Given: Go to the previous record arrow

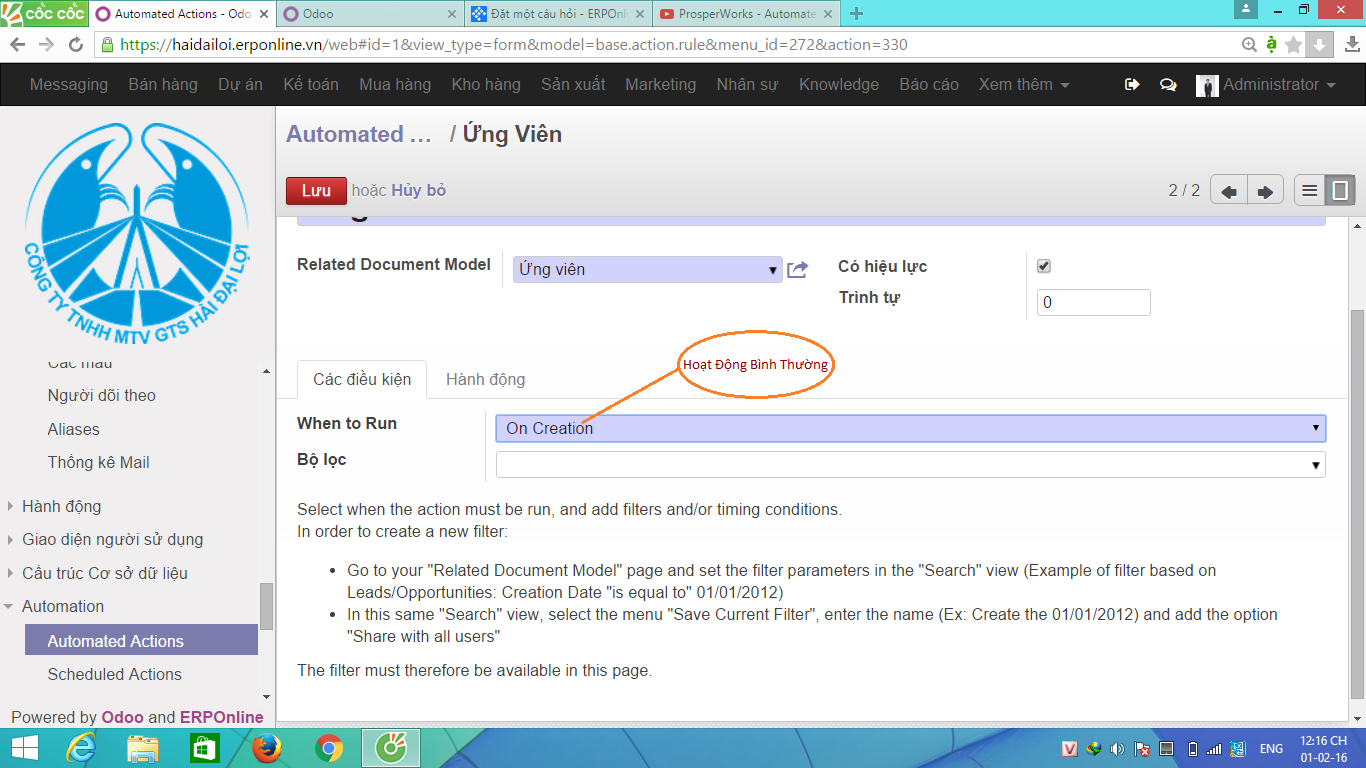Looking at the screenshot, I should click(x=1228, y=191).
